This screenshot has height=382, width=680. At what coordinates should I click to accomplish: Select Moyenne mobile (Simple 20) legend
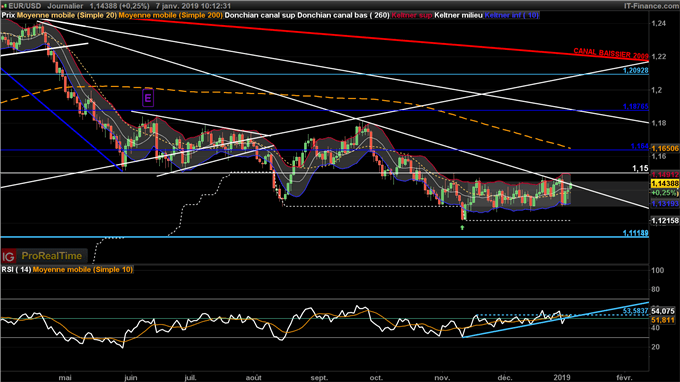click(x=67, y=15)
